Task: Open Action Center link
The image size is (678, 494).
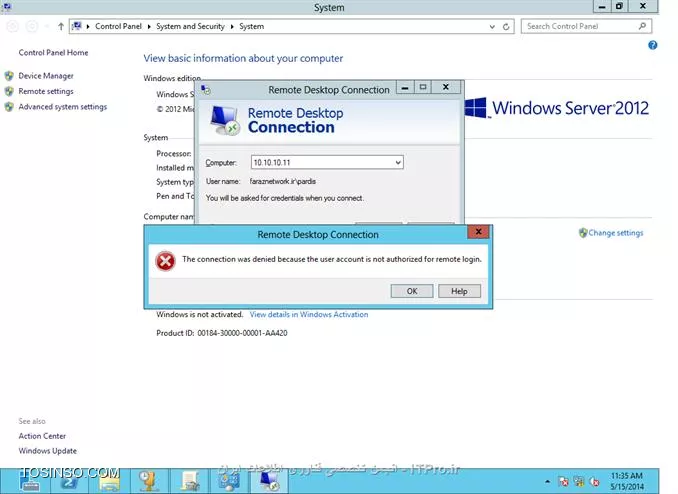Action: tap(42, 436)
